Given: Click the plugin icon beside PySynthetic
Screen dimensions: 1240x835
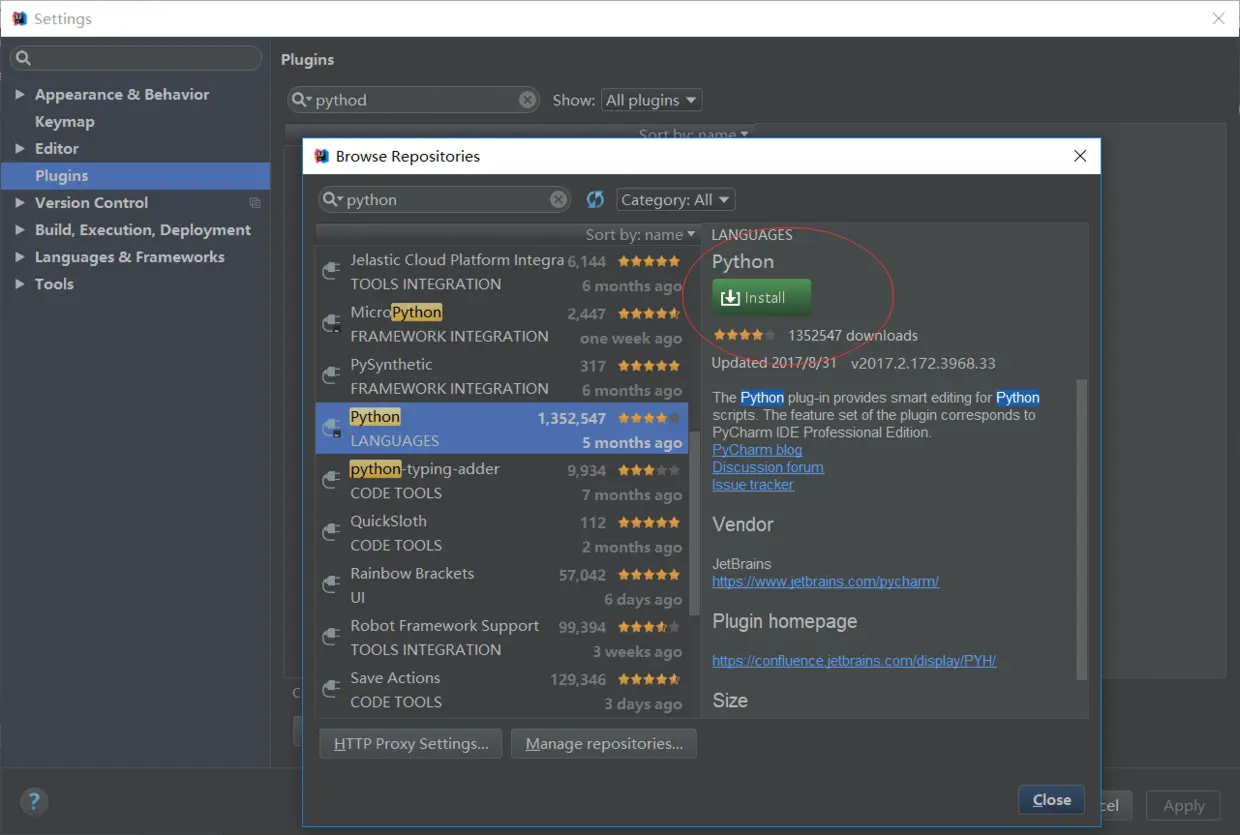Looking at the screenshot, I should click(331, 376).
